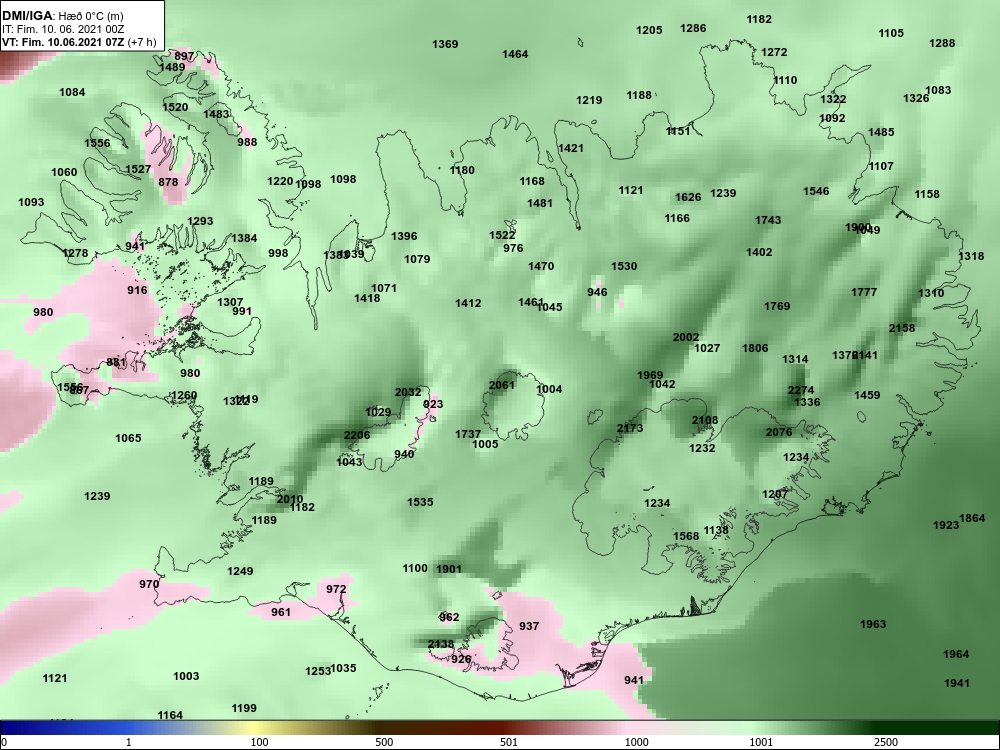Click the map value 946
1000x750 pixels.
click(x=598, y=292)
